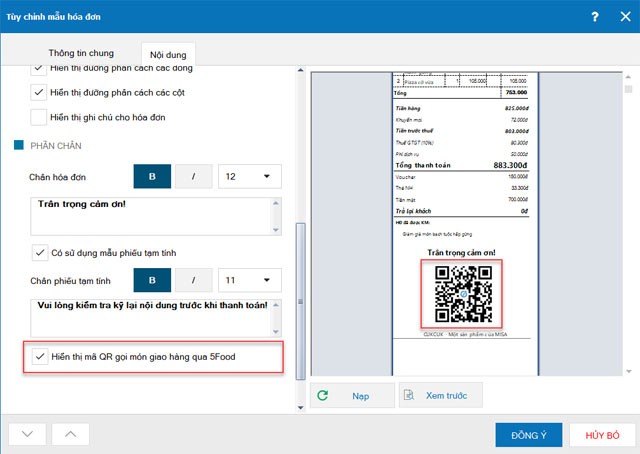The image size is (640, 454).
Task: Click the down arrow navigation button
Action: (x=27, y=434)
